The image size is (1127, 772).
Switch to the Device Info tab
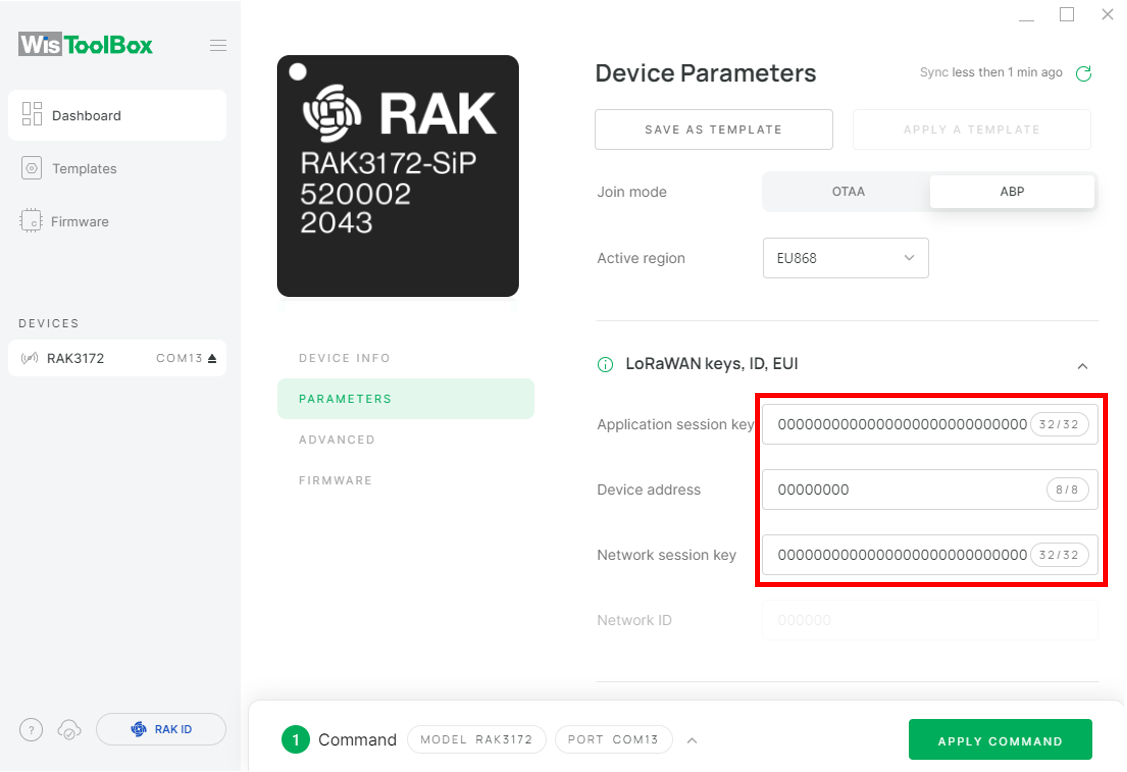point(345,358)
